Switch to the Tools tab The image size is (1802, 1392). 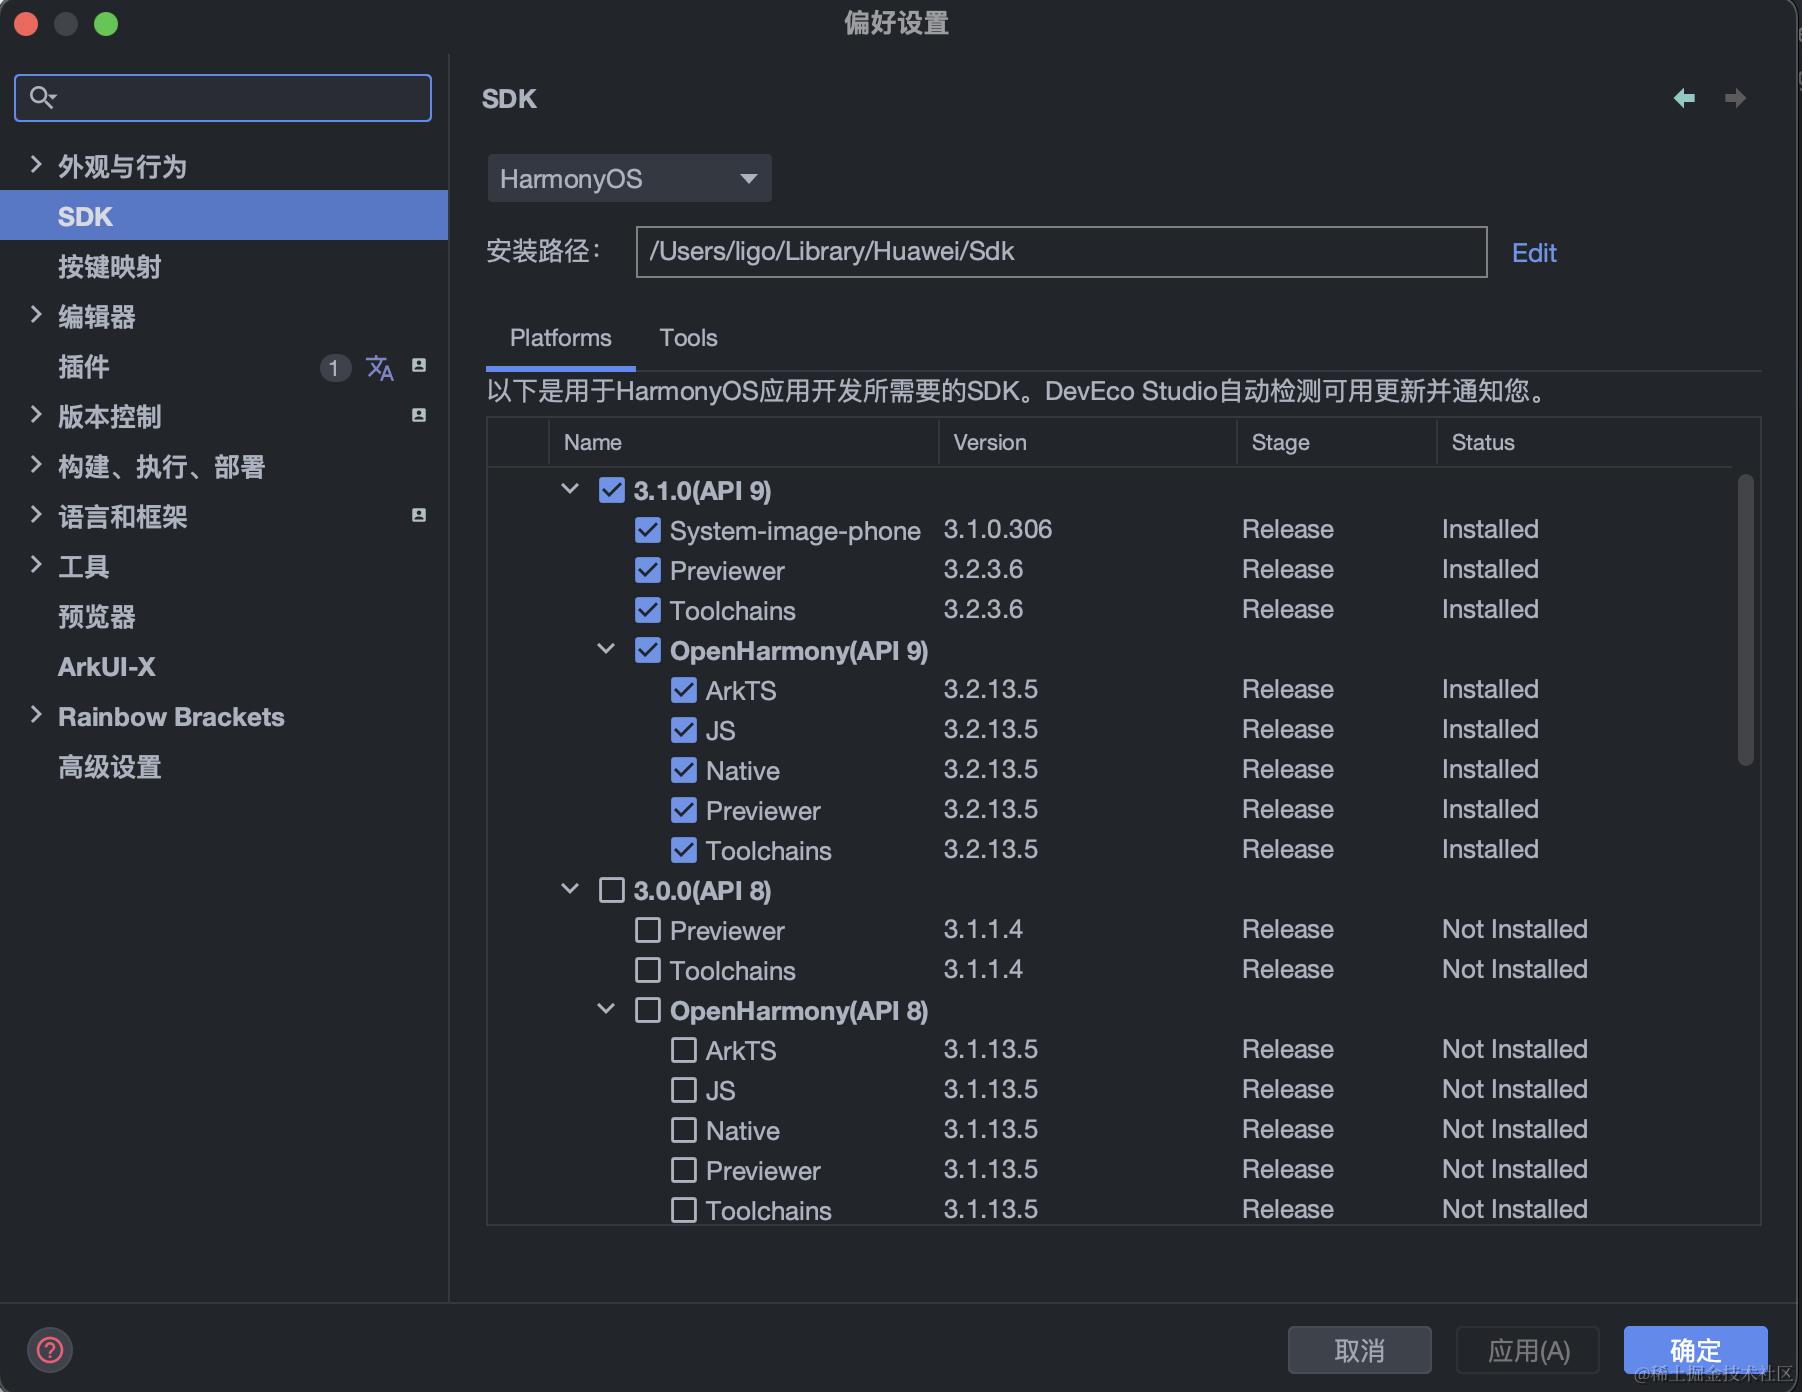pos(688,338)
